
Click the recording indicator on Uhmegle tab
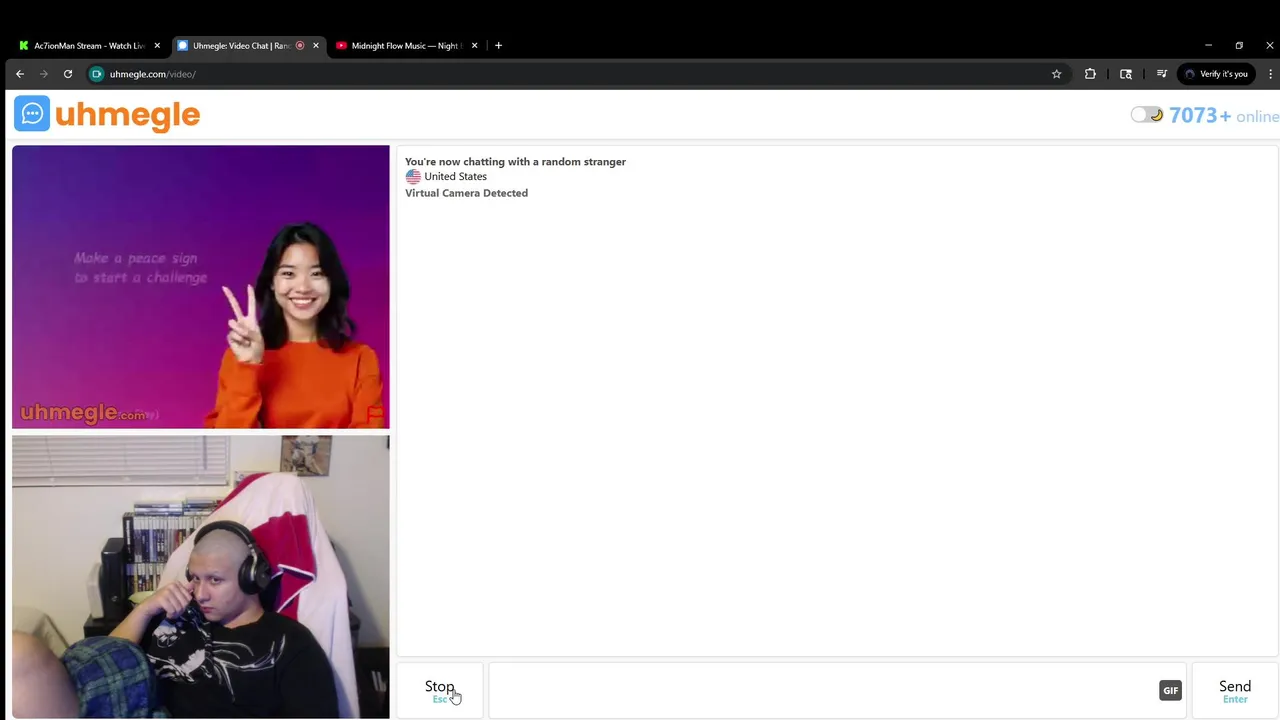point(300,45)
